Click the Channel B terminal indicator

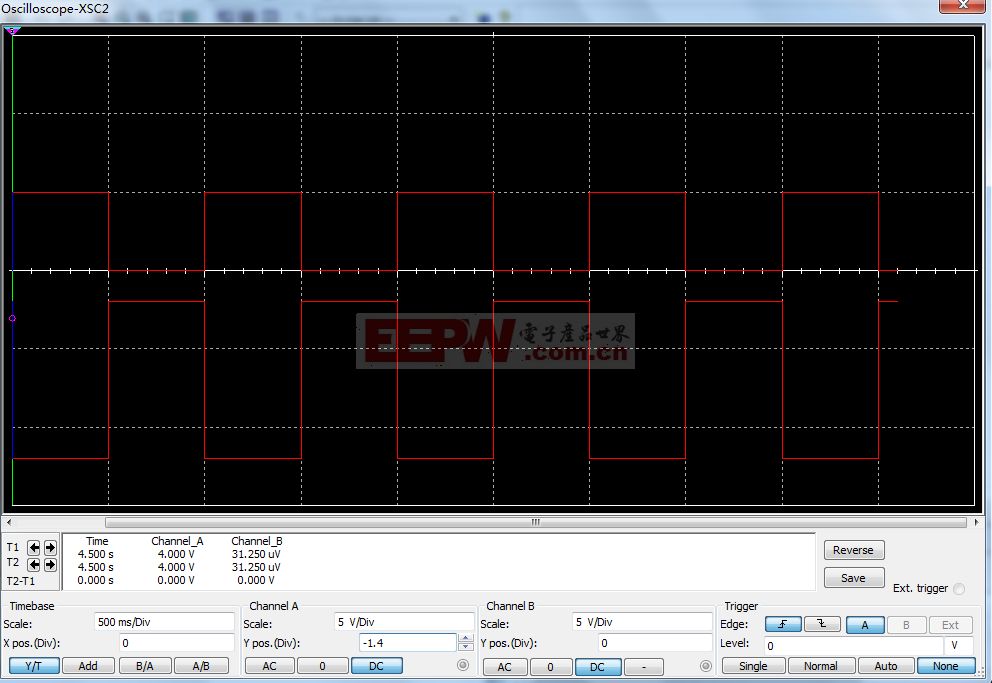[706, 666]
